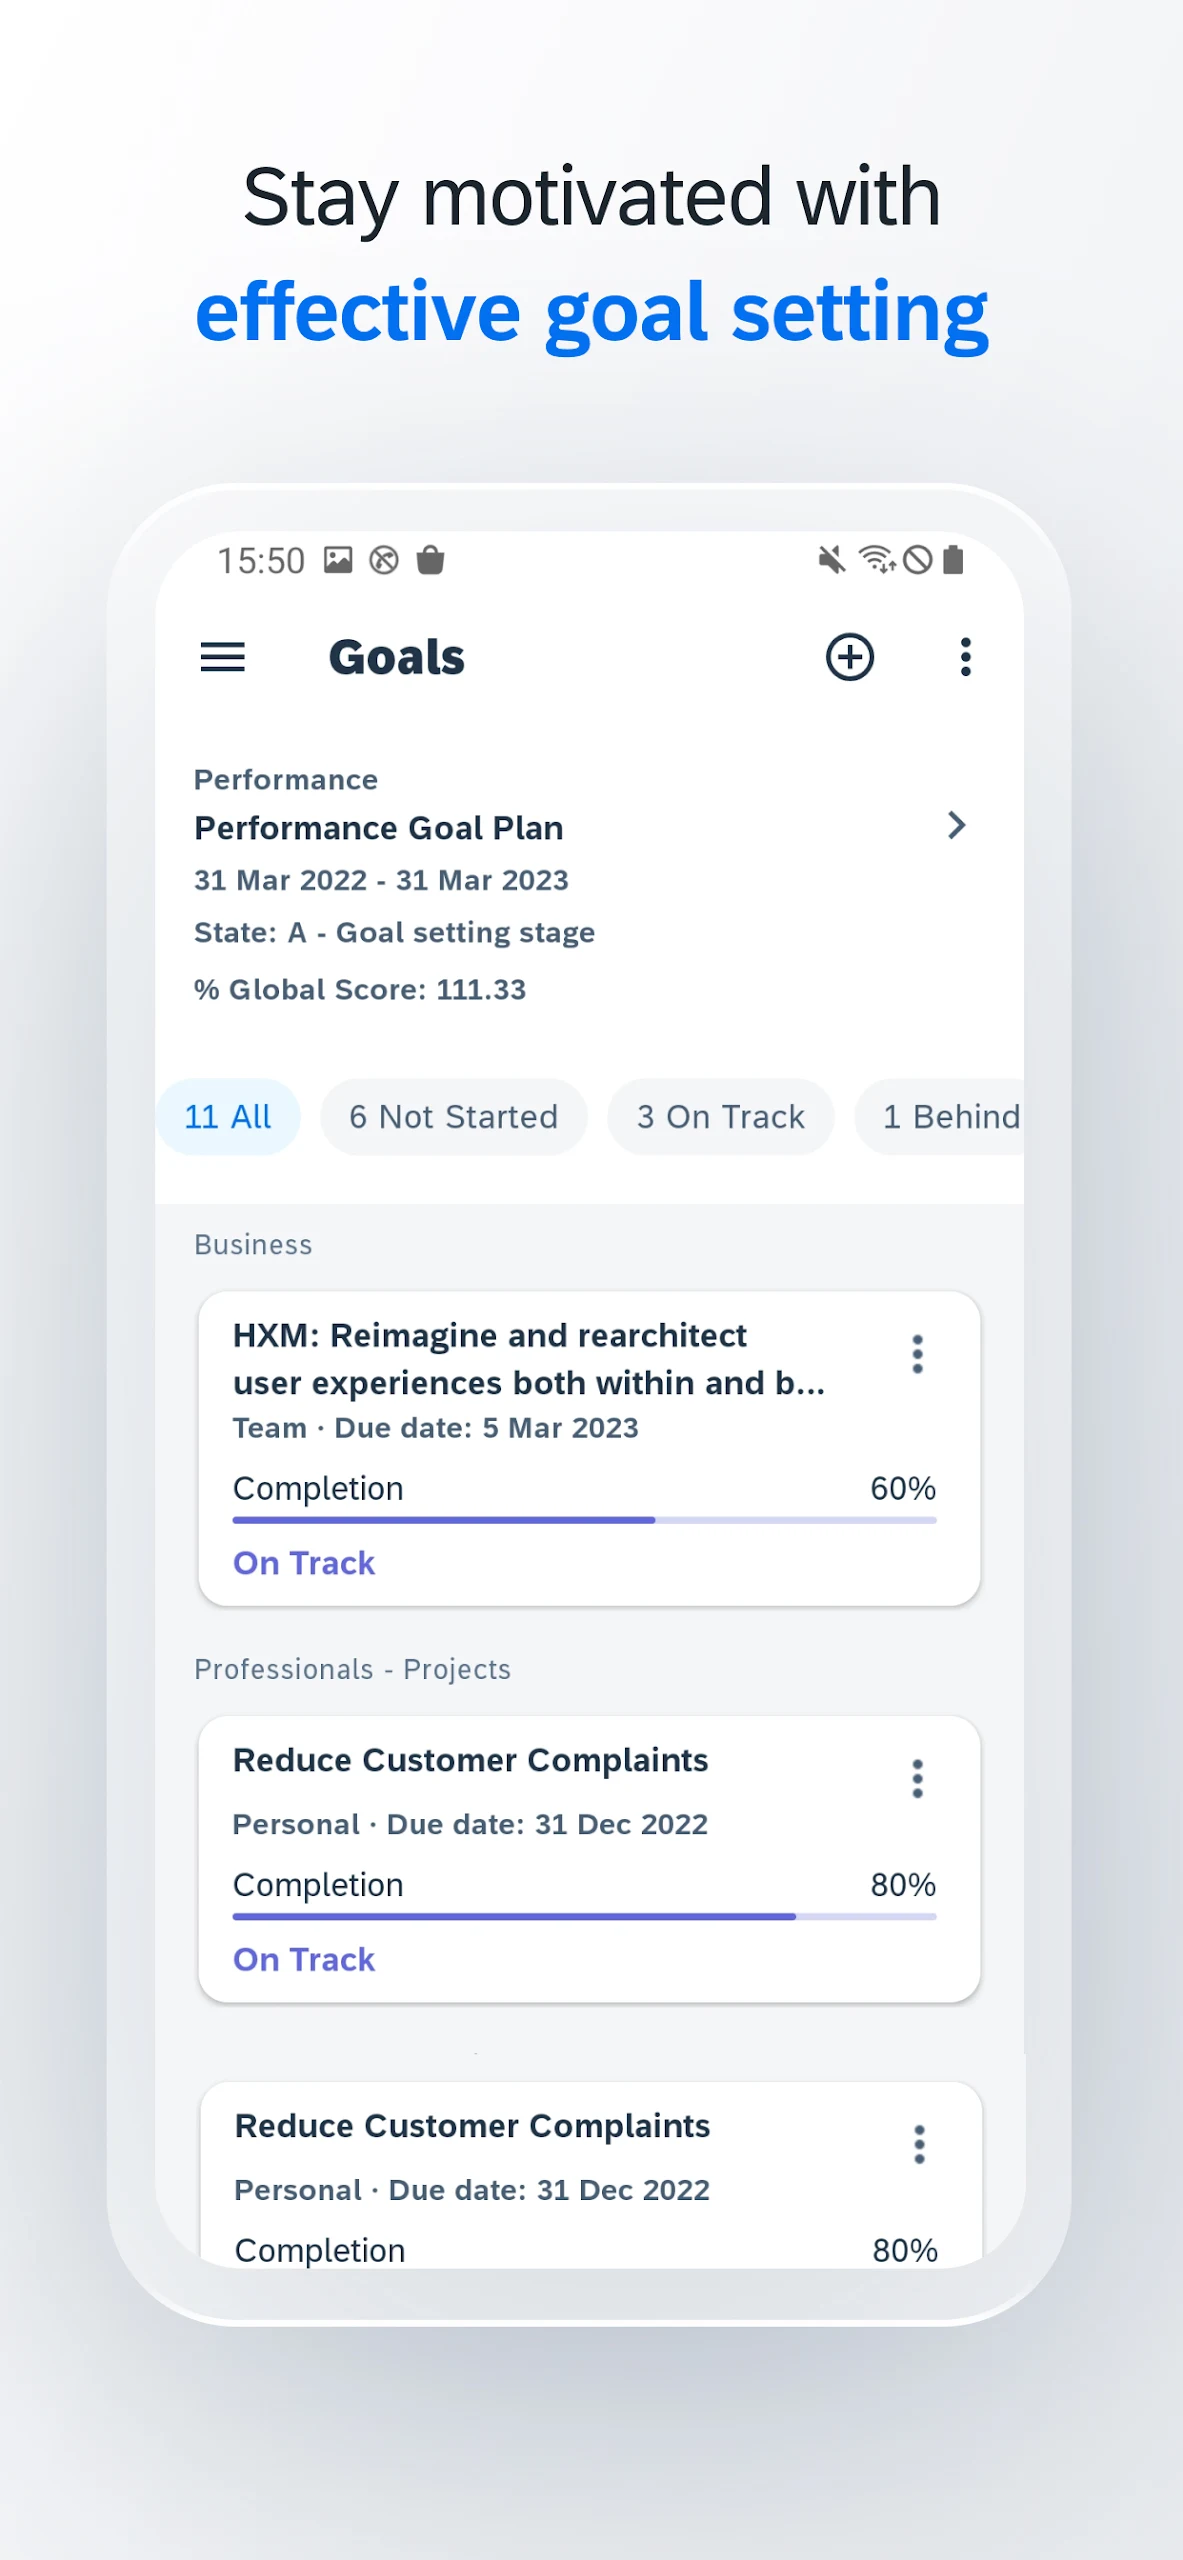This screenshot has height=2560, width=1183.
Task: Tap the add goal plus icon
Action: point(849,657)
